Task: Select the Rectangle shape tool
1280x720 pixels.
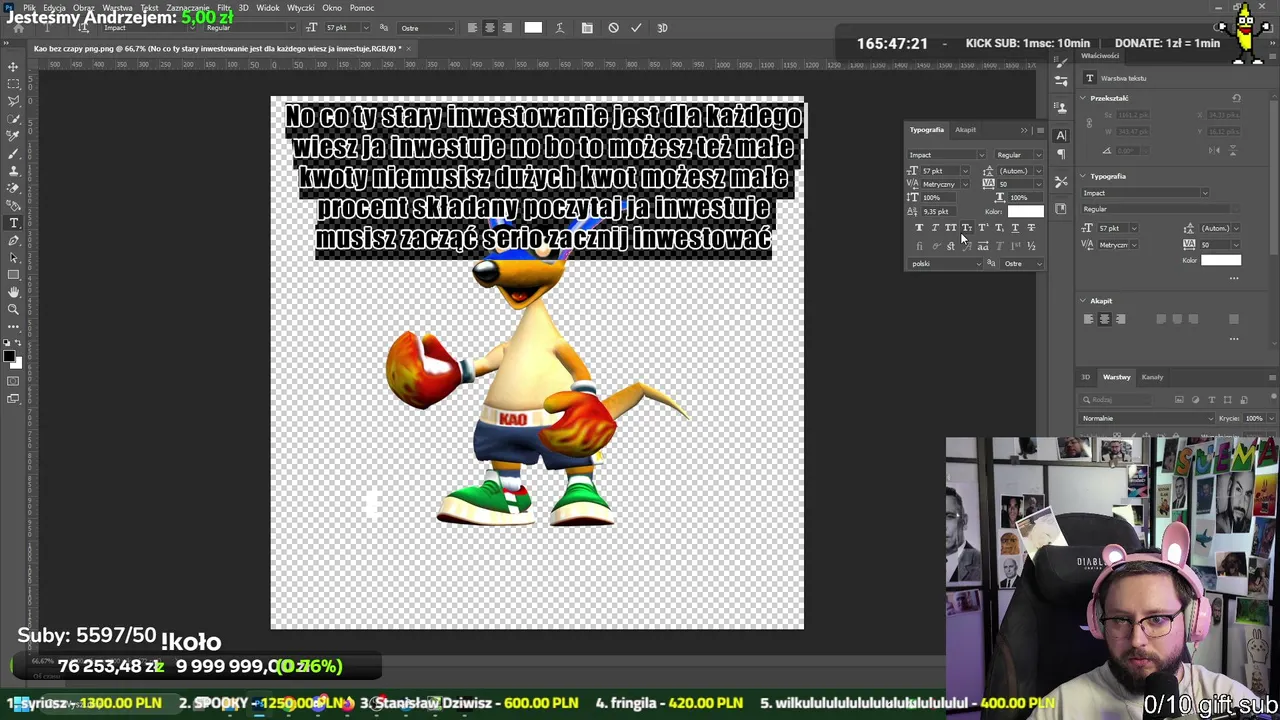Action: pyautogui.click(x=13, y=274)
